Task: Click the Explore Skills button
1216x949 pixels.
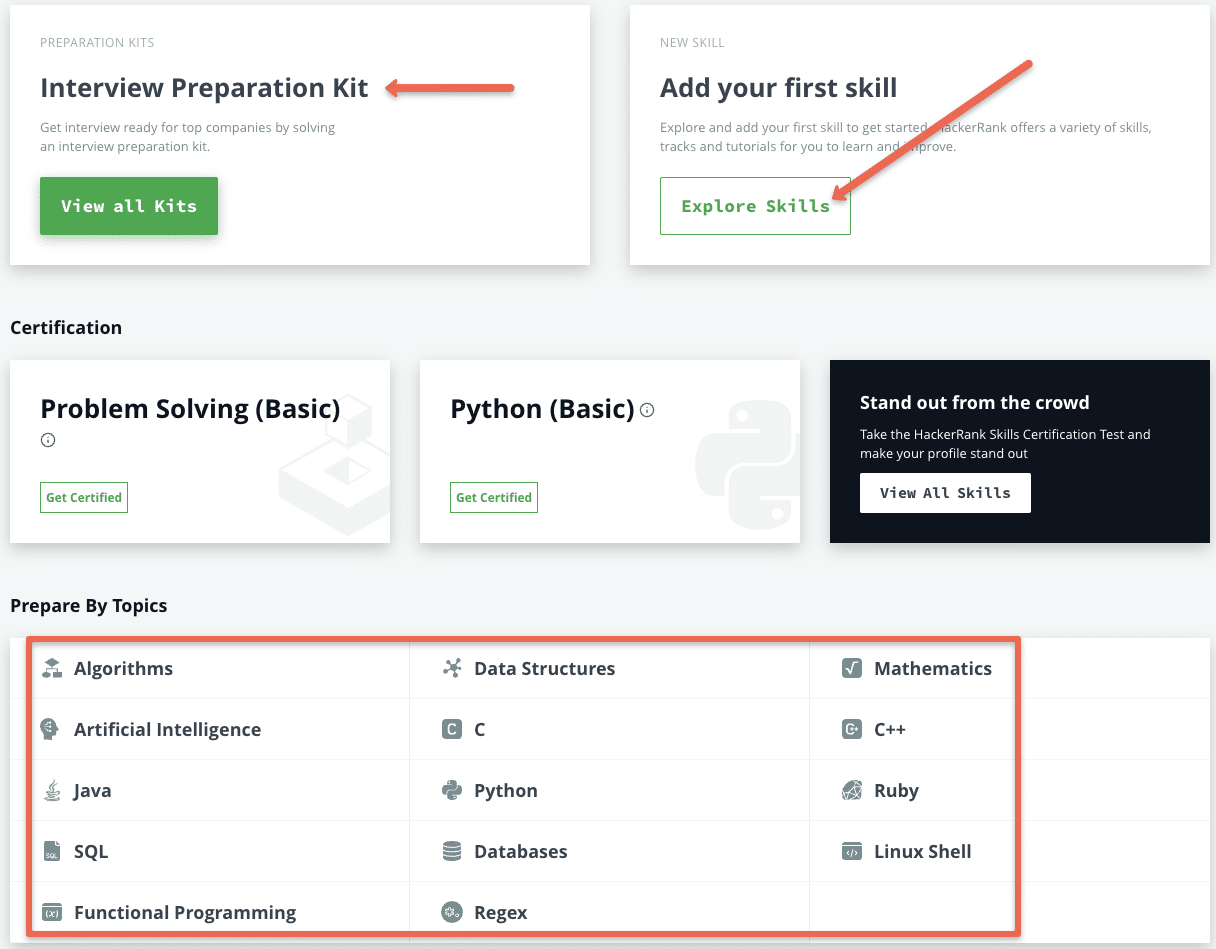Action: coord(755,206)
